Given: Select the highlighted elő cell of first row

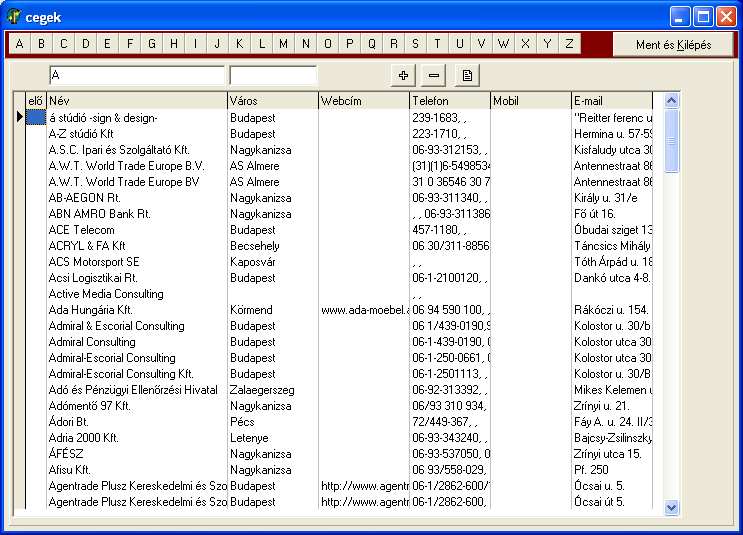Looking at the screenshot, I should (x=36, y=118).
